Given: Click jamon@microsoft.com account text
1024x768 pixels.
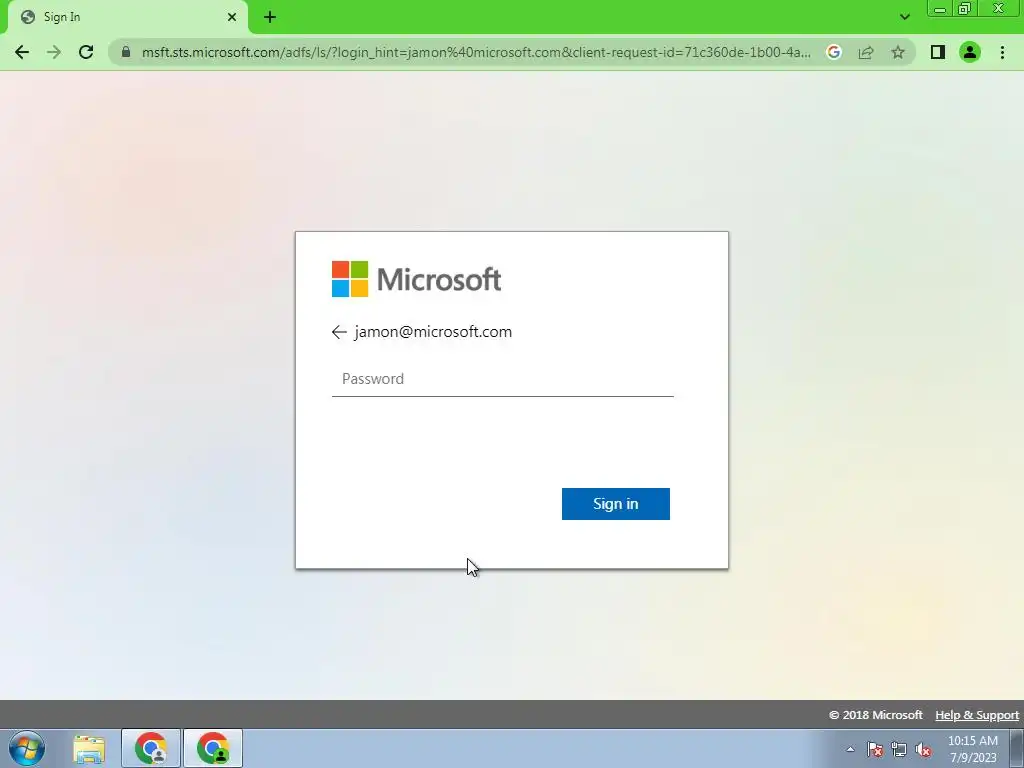Looking at the screenshot, I should 433,332.
